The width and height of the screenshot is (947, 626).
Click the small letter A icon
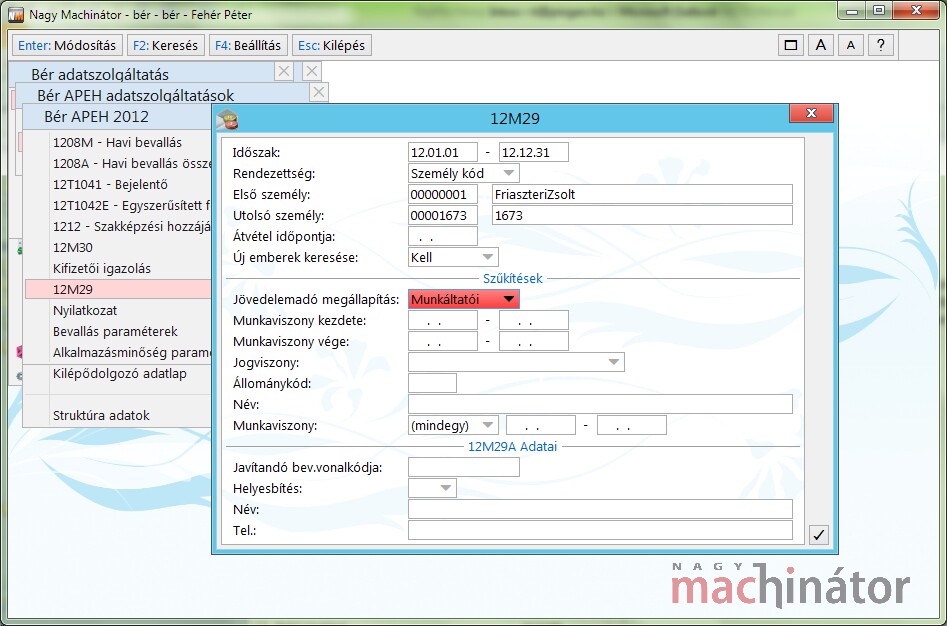coord(850,45)
